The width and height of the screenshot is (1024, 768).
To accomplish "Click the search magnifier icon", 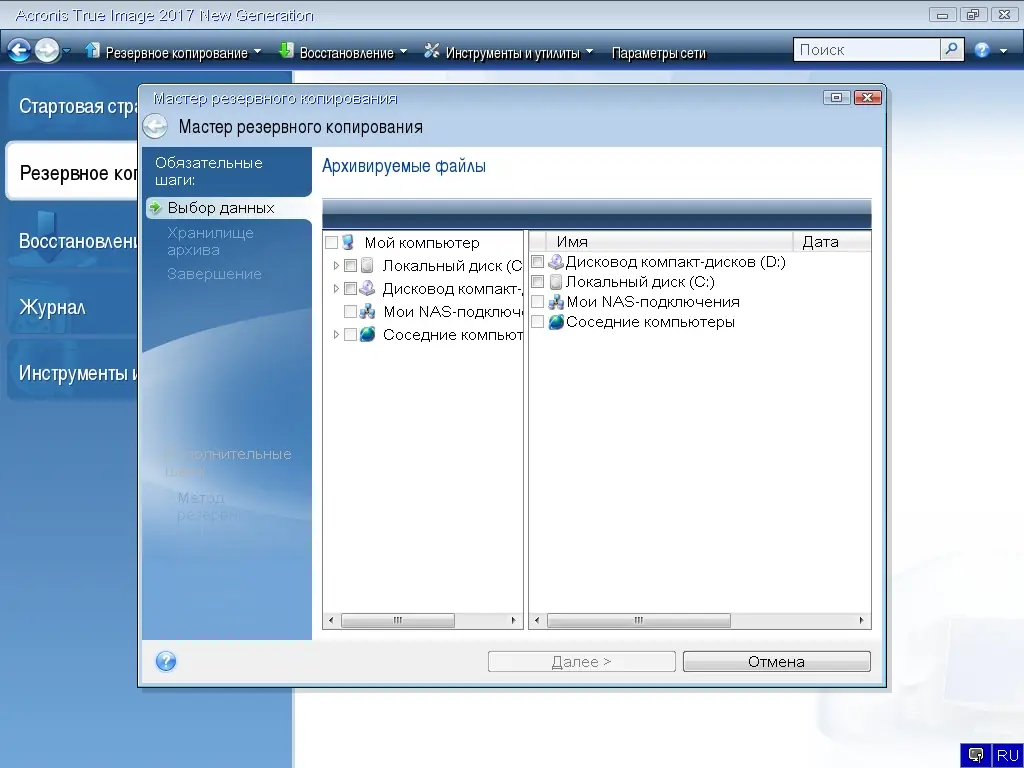I will [x=952, y=49].
